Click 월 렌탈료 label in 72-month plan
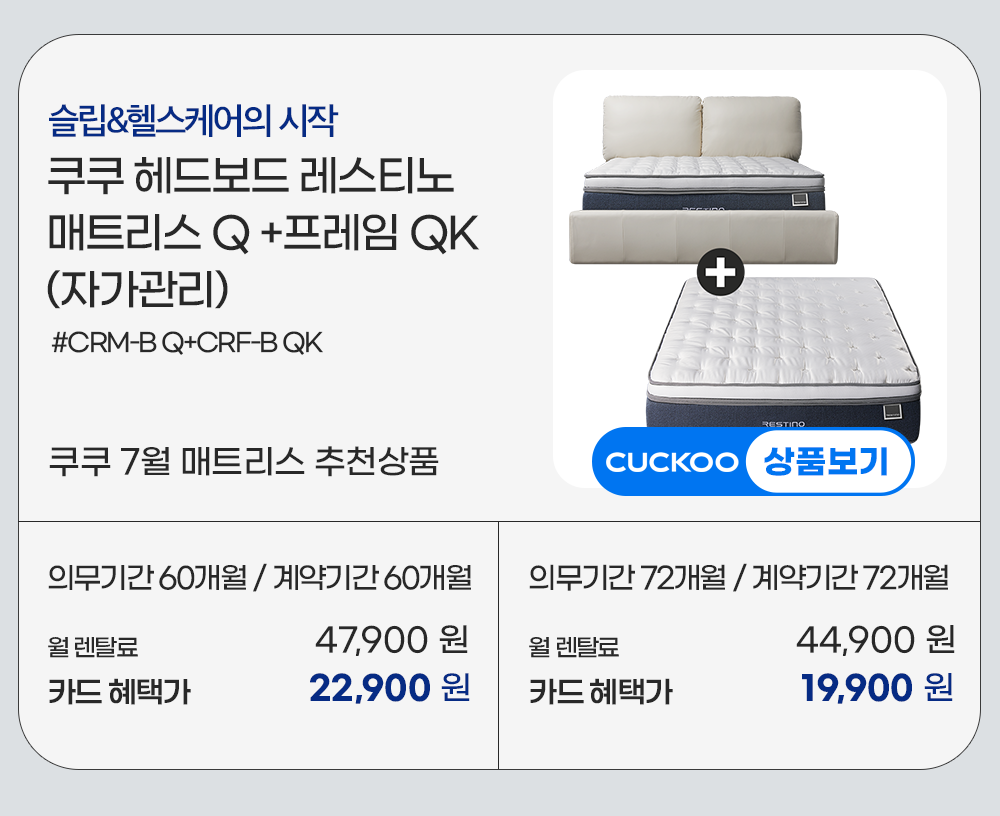This screenshot has width=1000, height=816. [574, 647]
